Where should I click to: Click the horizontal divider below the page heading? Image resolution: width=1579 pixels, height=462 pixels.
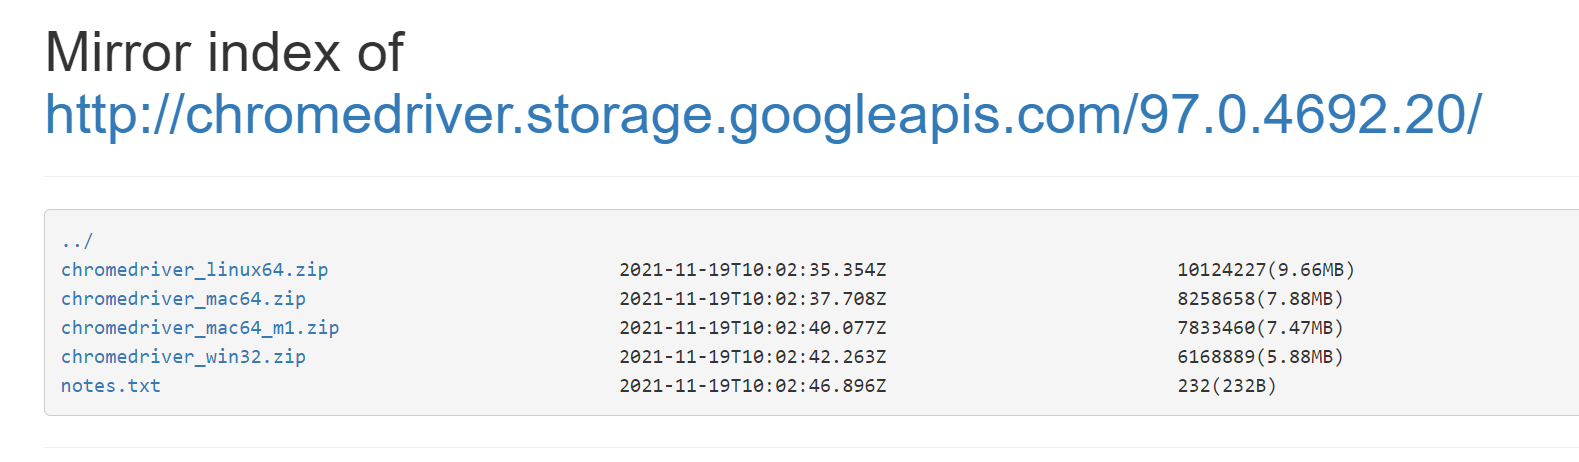tap(811, 177)
